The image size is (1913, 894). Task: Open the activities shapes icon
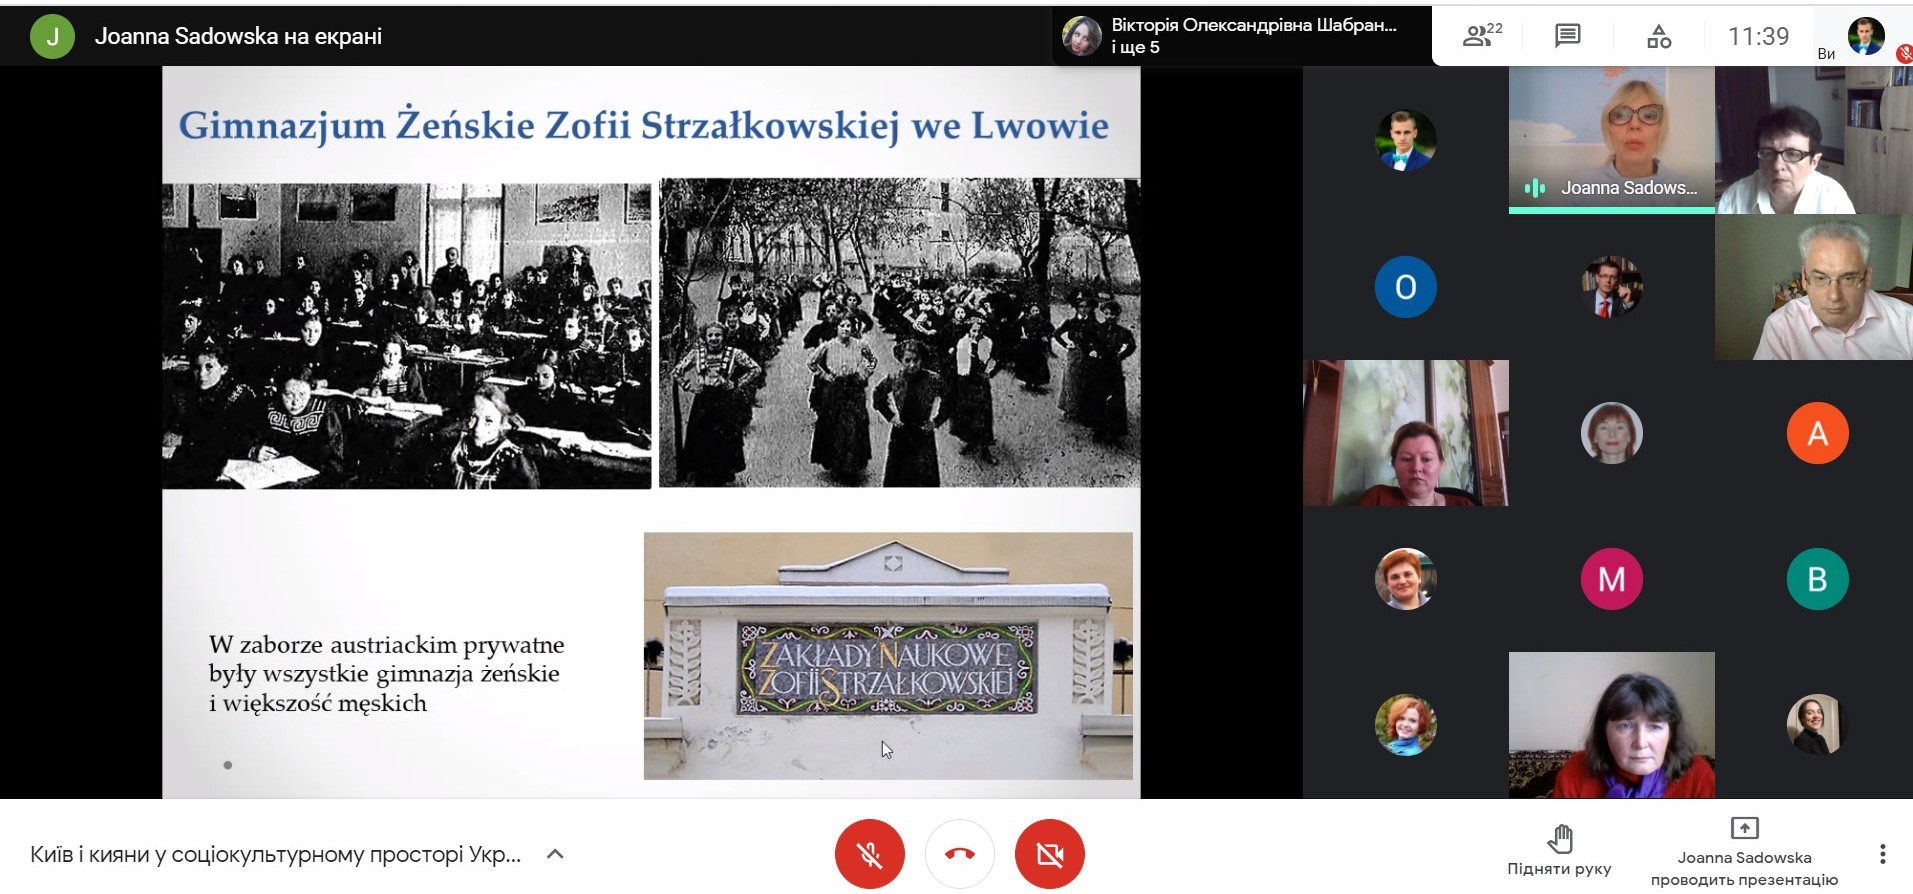coord(1658,37)
